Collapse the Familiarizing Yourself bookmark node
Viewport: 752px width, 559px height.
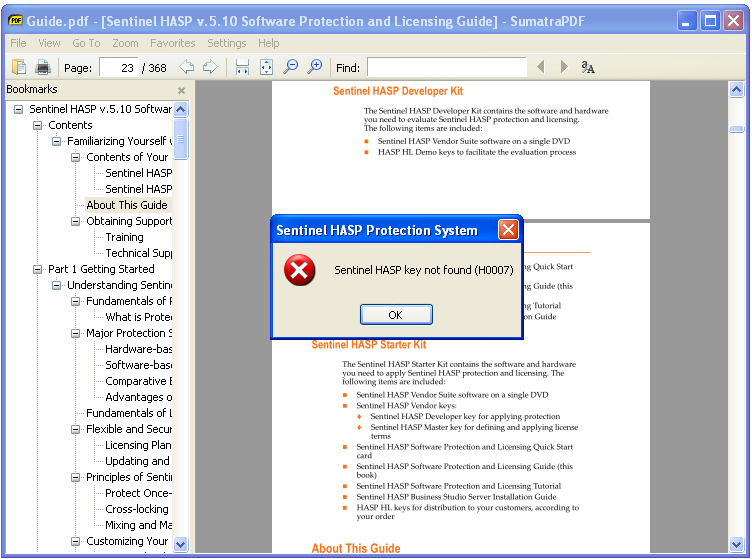[x=57, y=141]
